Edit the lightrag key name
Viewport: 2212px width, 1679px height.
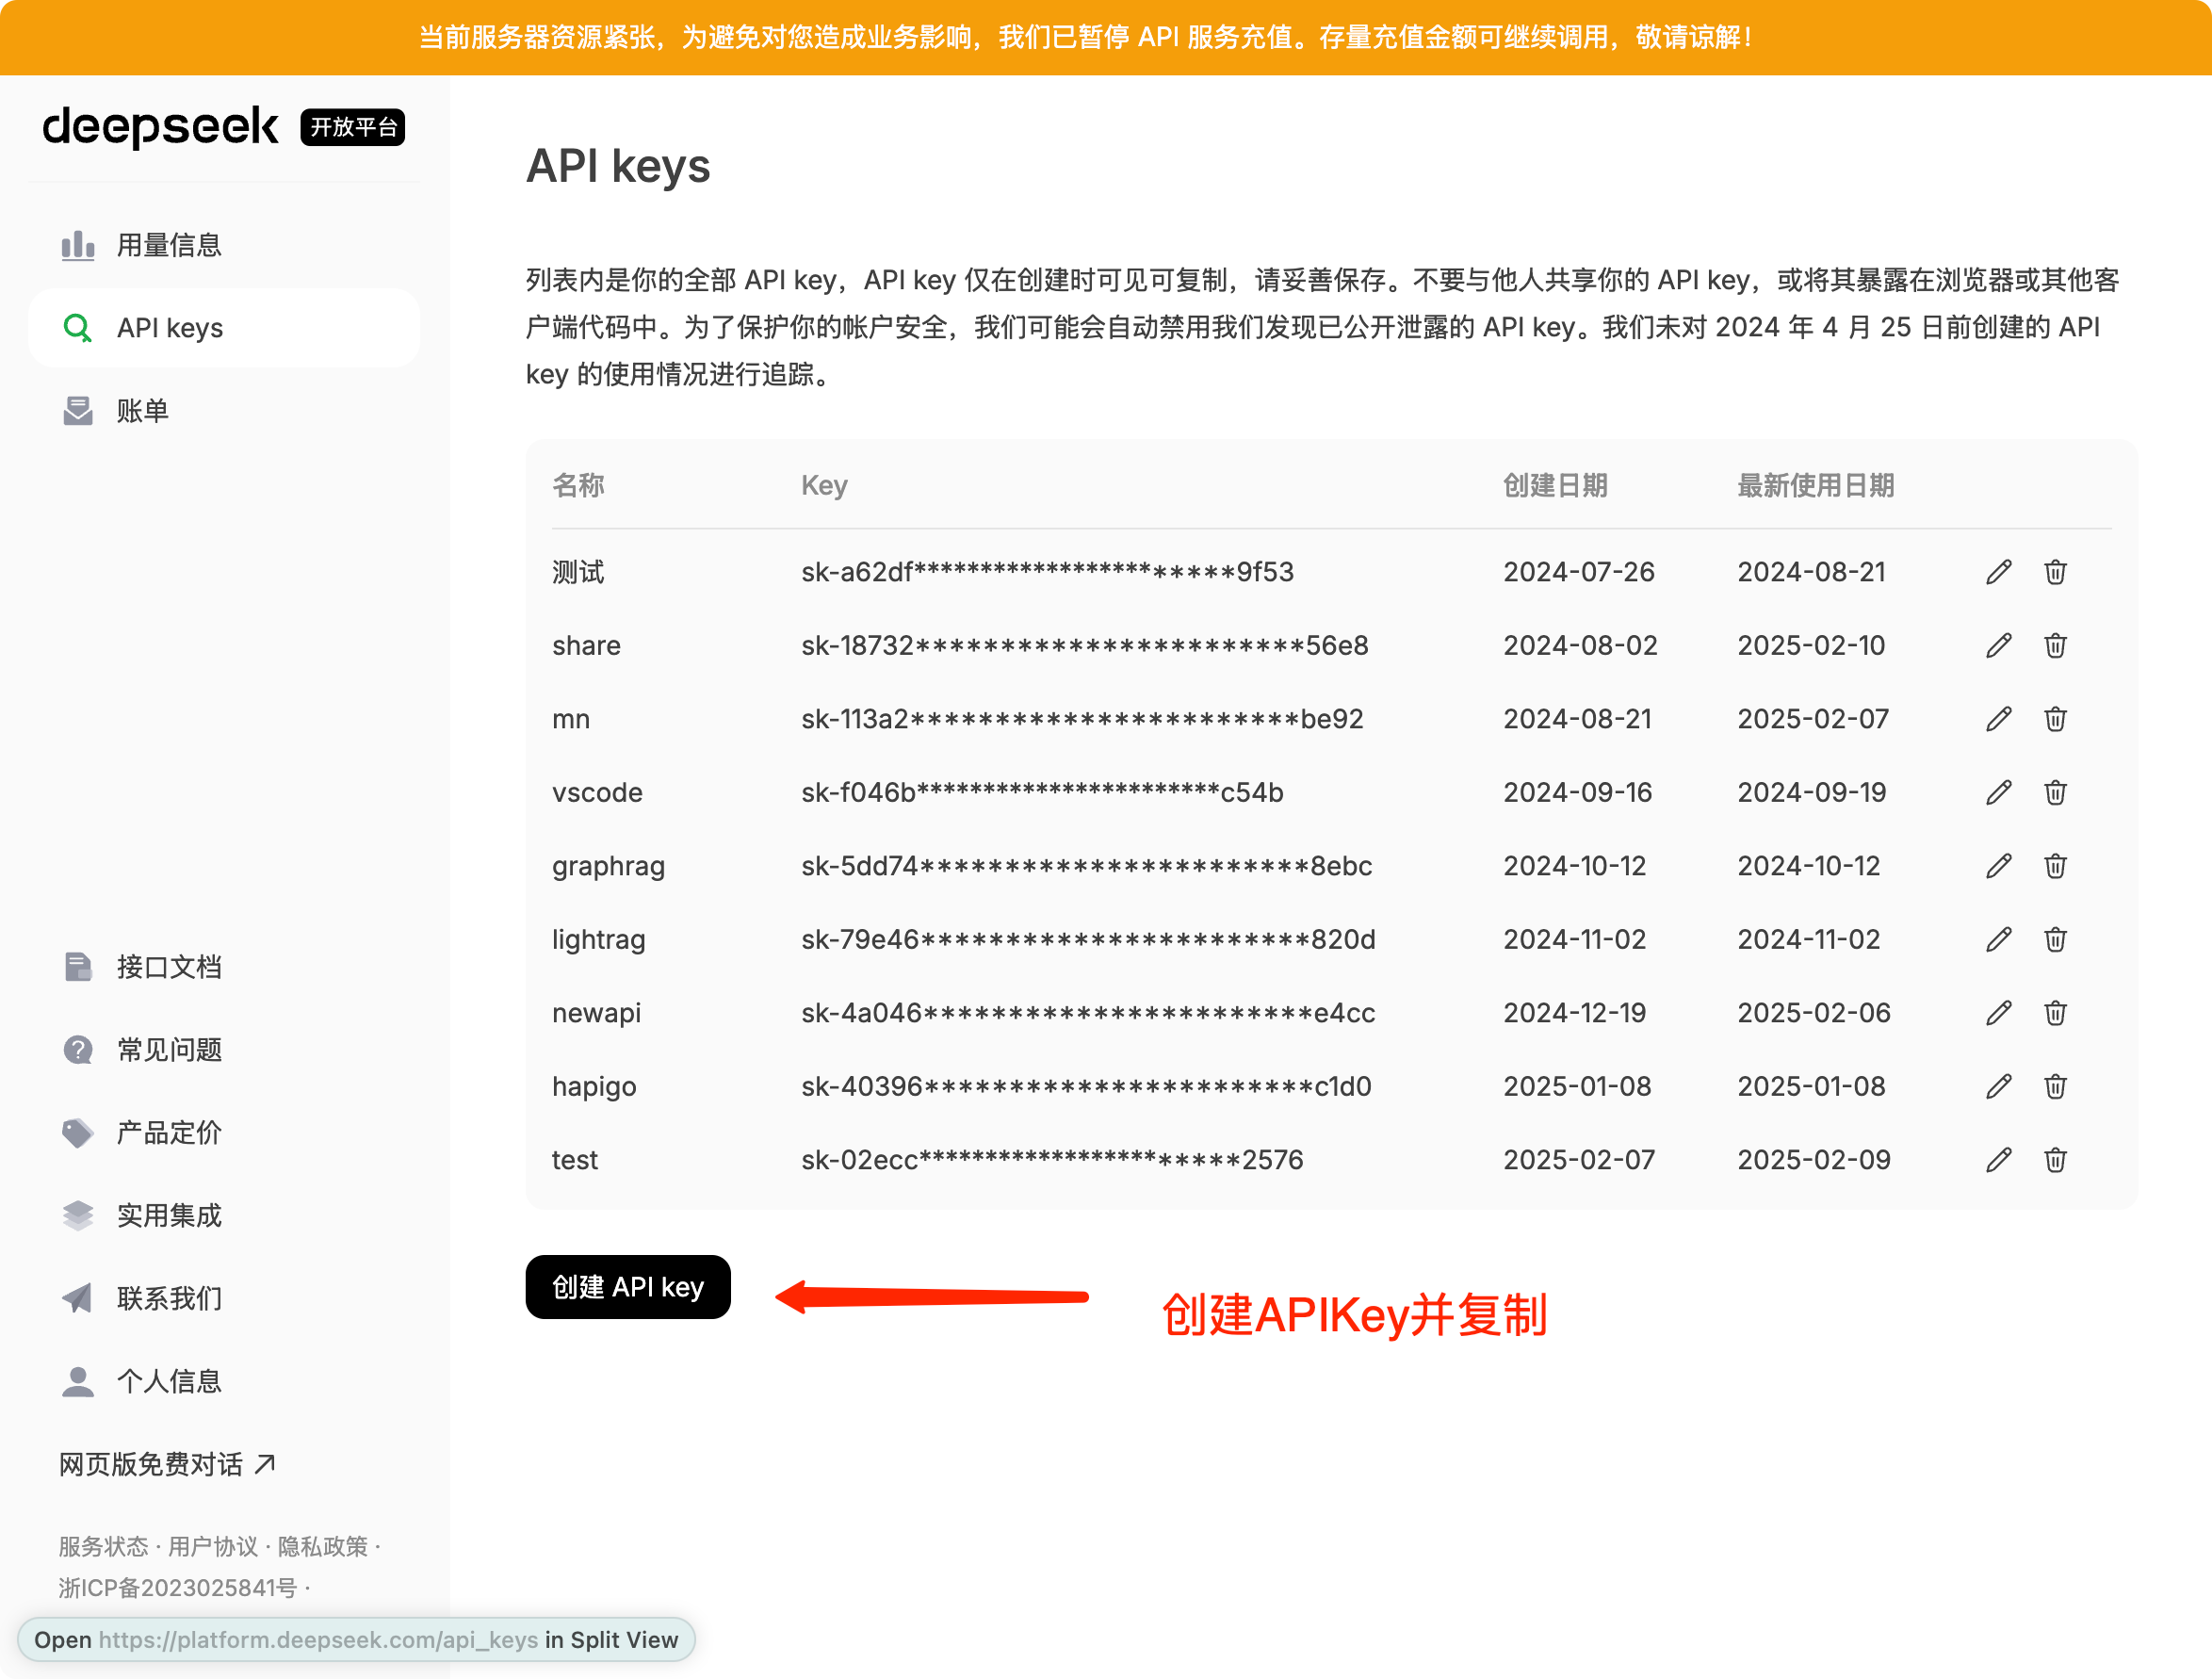click(1998, 940)
